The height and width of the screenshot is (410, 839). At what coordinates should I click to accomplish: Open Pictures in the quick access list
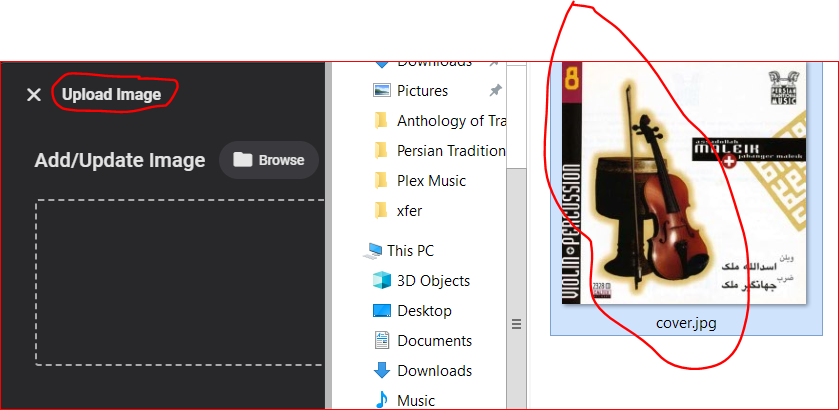[422, 90]
